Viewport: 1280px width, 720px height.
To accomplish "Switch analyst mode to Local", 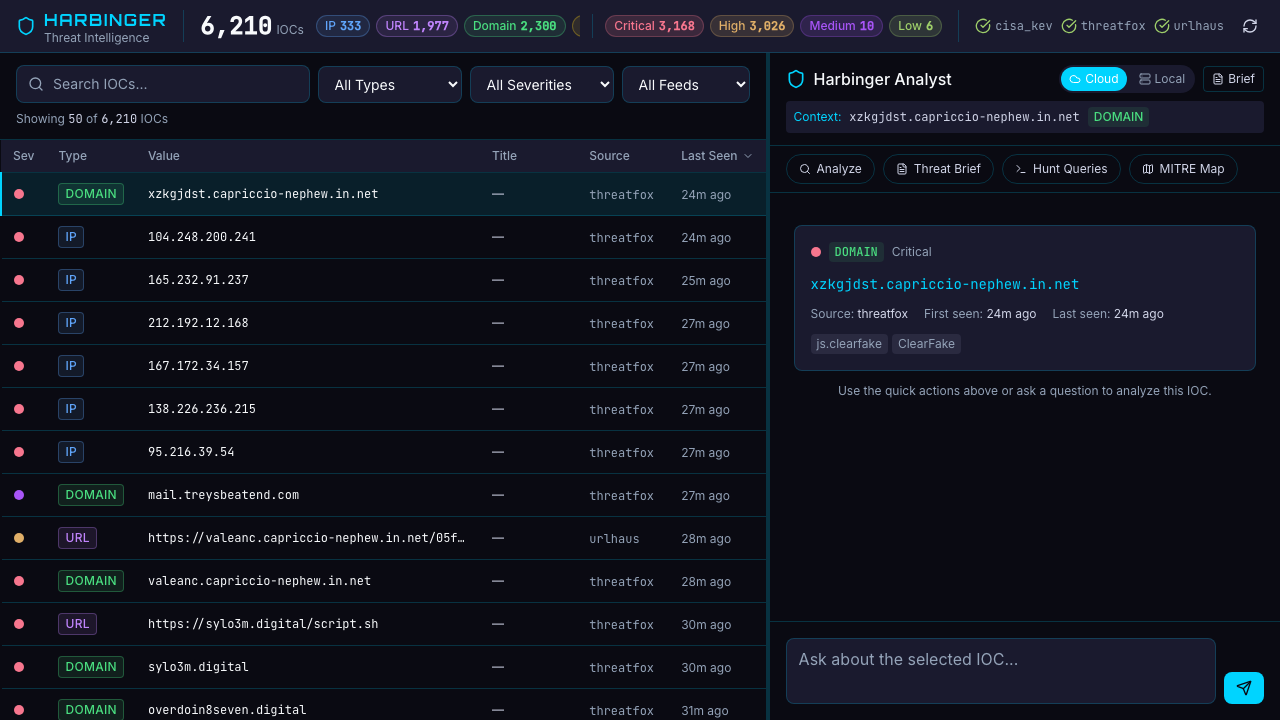I will tap(1161, 79).
